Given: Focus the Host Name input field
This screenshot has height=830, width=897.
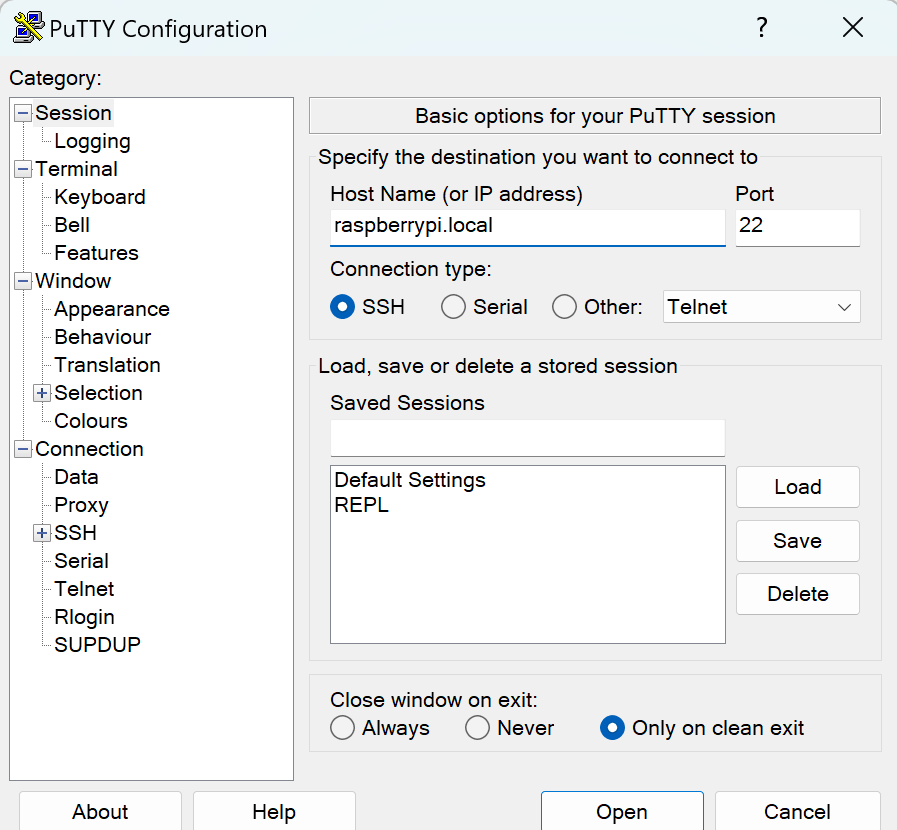Looking at the screenshot, I should tap(527, 226).
